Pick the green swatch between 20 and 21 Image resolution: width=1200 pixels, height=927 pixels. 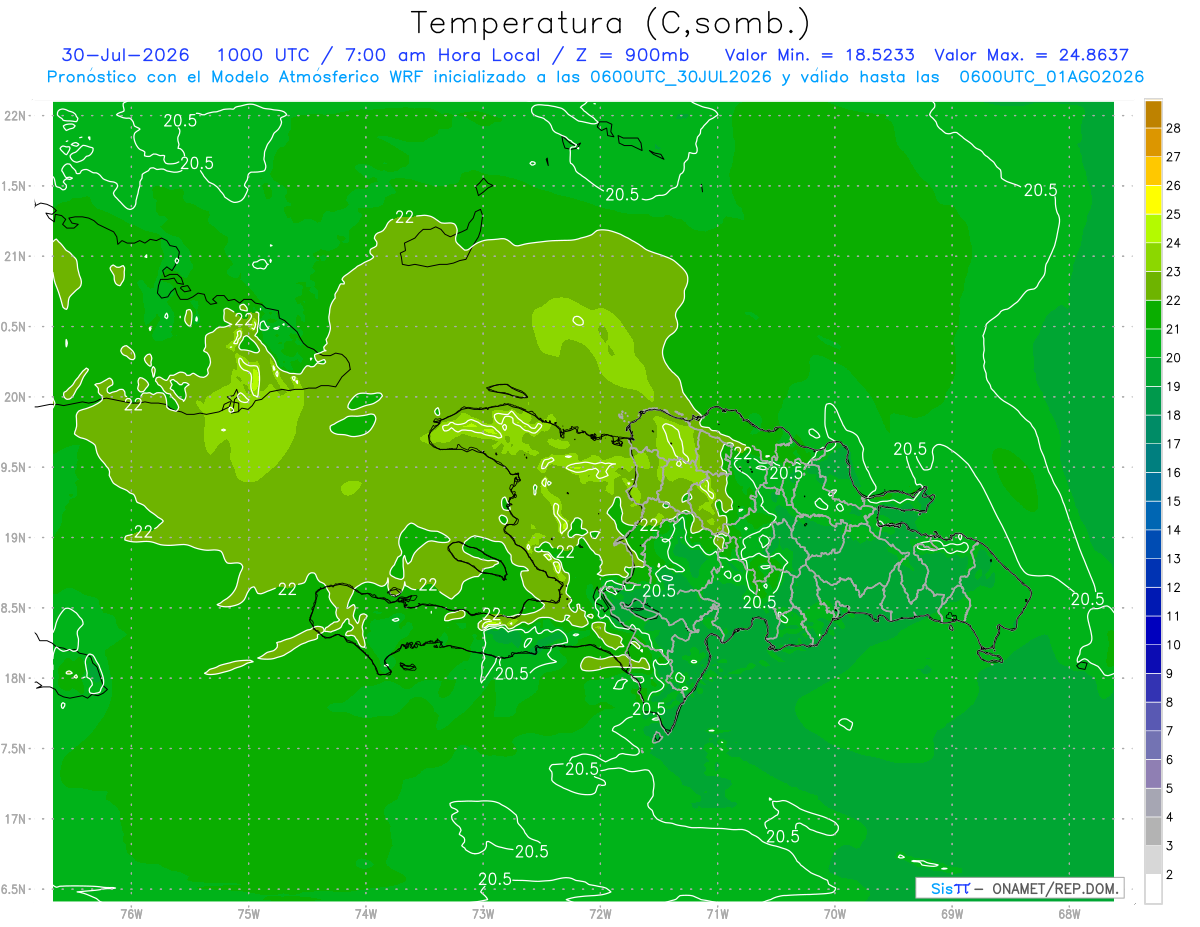coord(1153,343)
